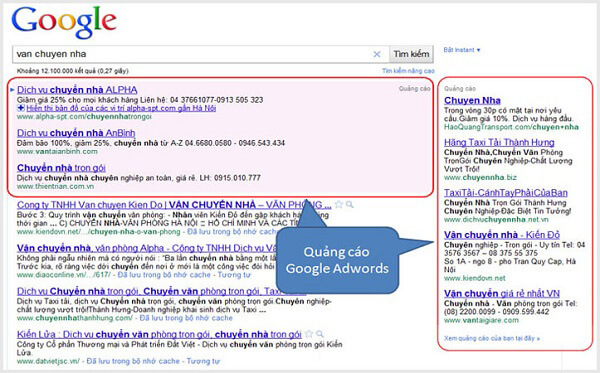Open the cached copy of kiendovn.net result

(x=232, y=232)
